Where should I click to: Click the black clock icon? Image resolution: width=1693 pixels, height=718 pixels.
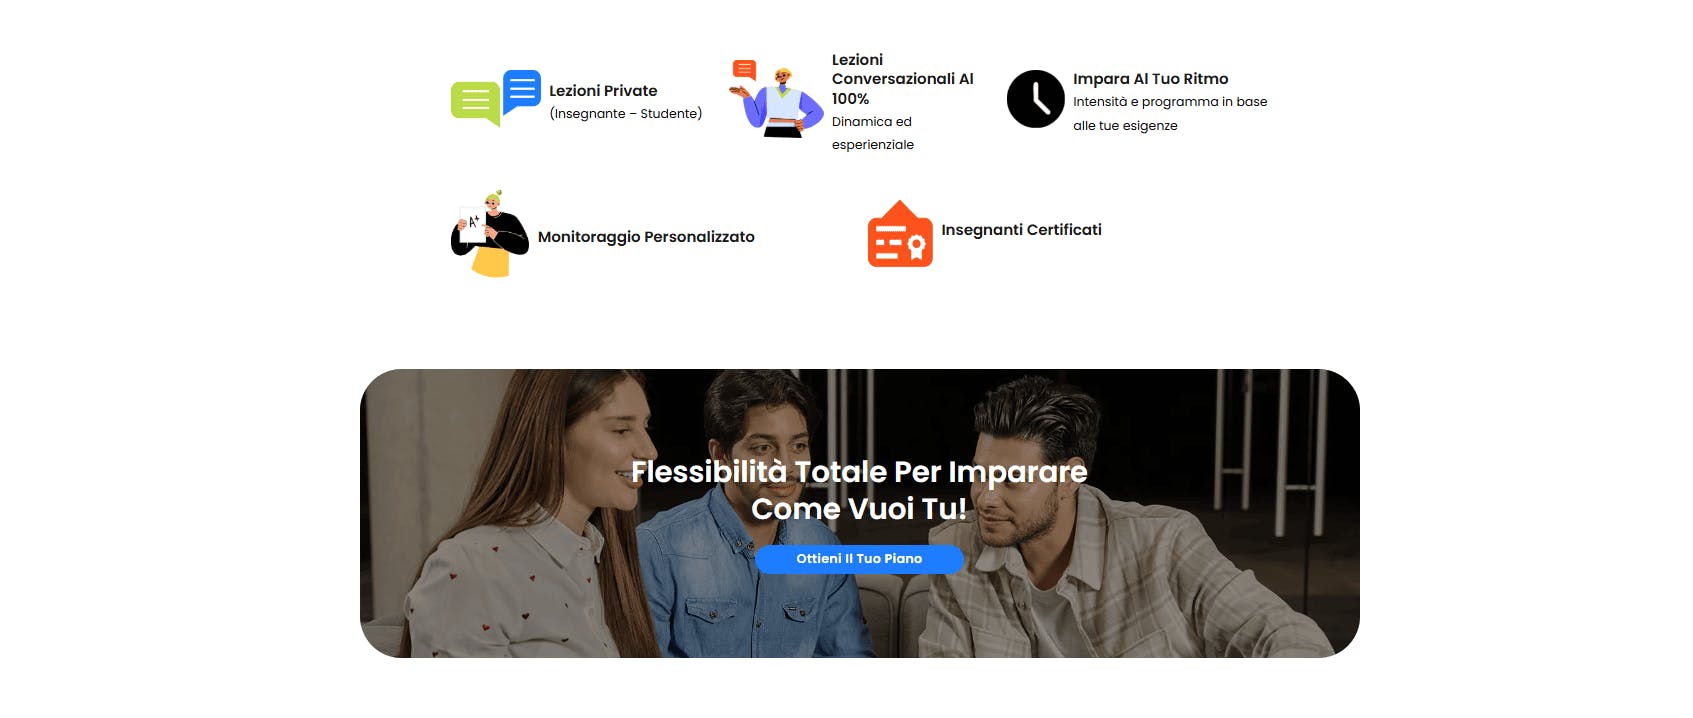[1035, 99]
